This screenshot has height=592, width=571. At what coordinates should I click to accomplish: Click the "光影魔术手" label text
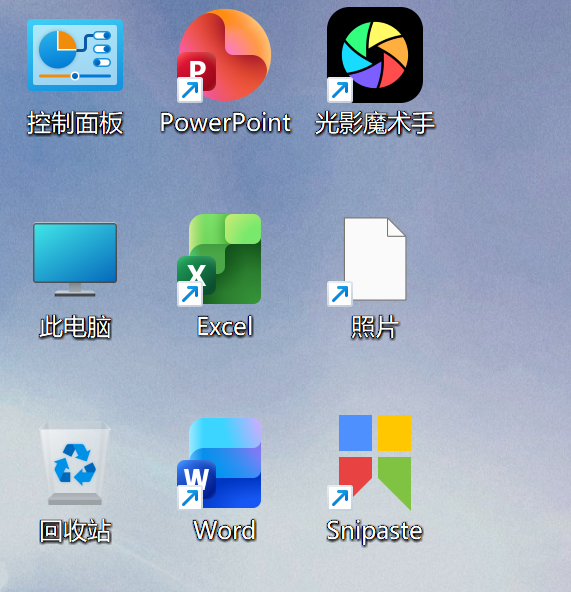pyautogui.click(x=375, y=123)
